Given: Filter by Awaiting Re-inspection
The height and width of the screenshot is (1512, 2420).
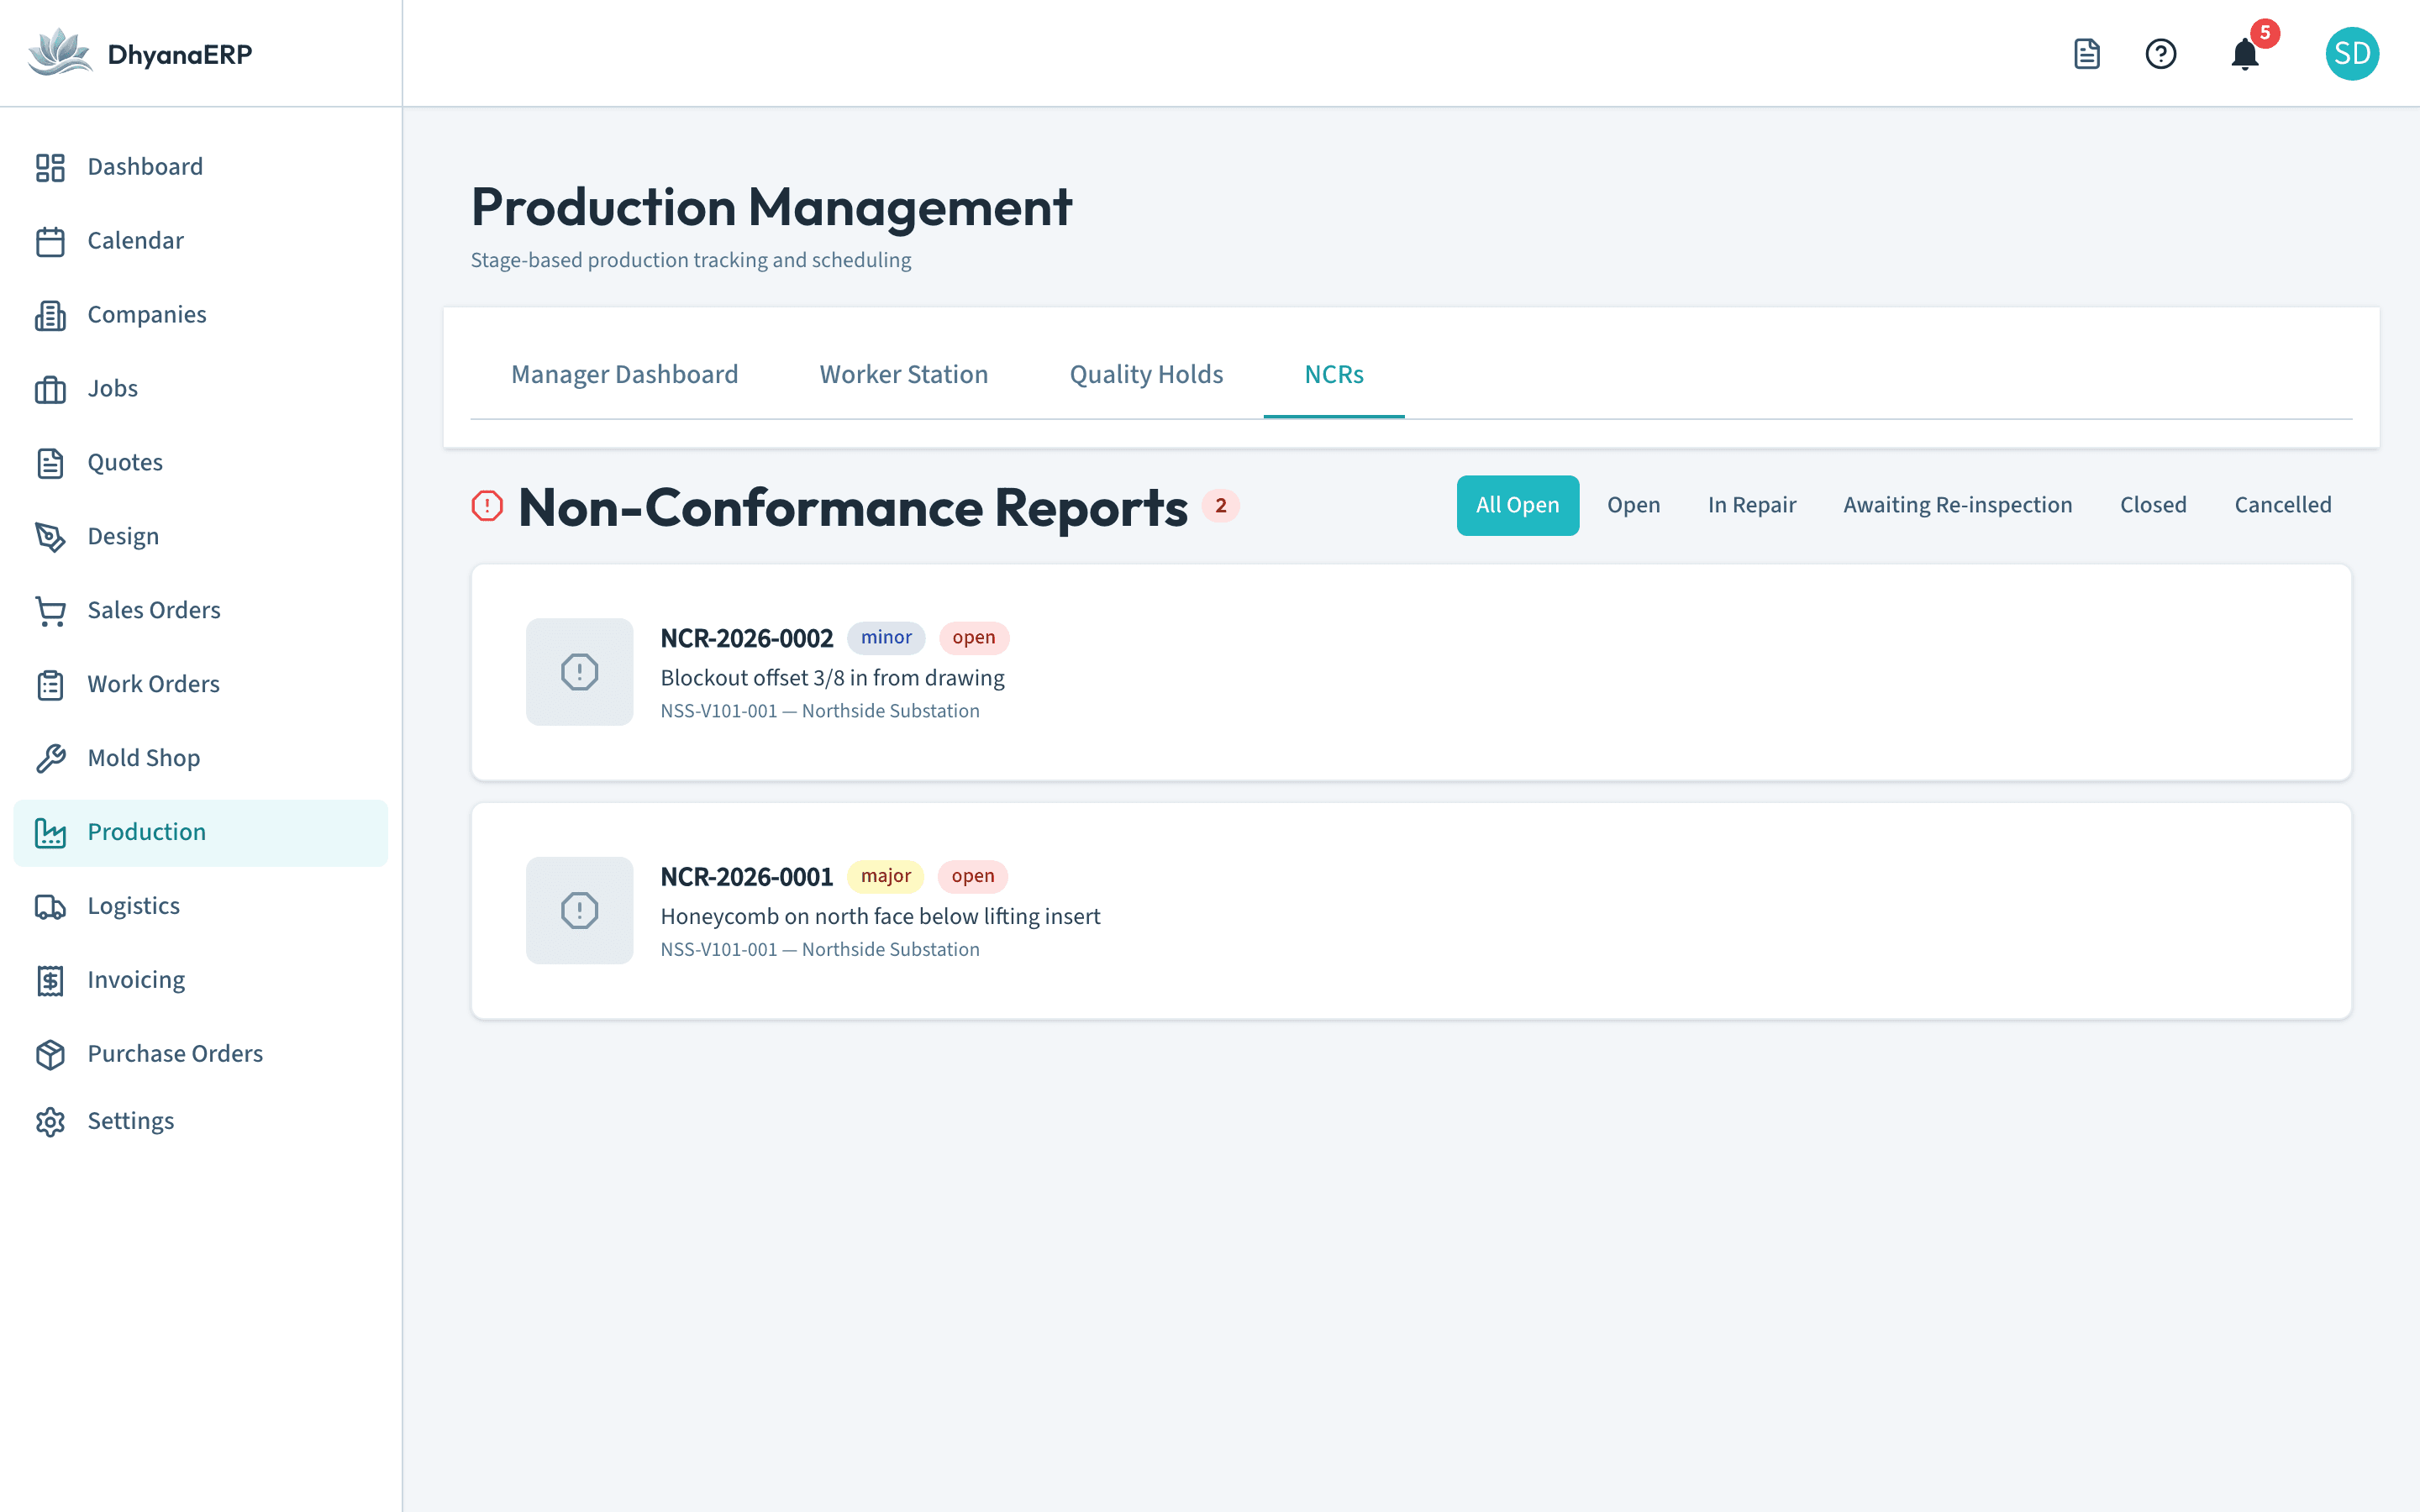Looking at the screenshot, I should coord(1957,505).
